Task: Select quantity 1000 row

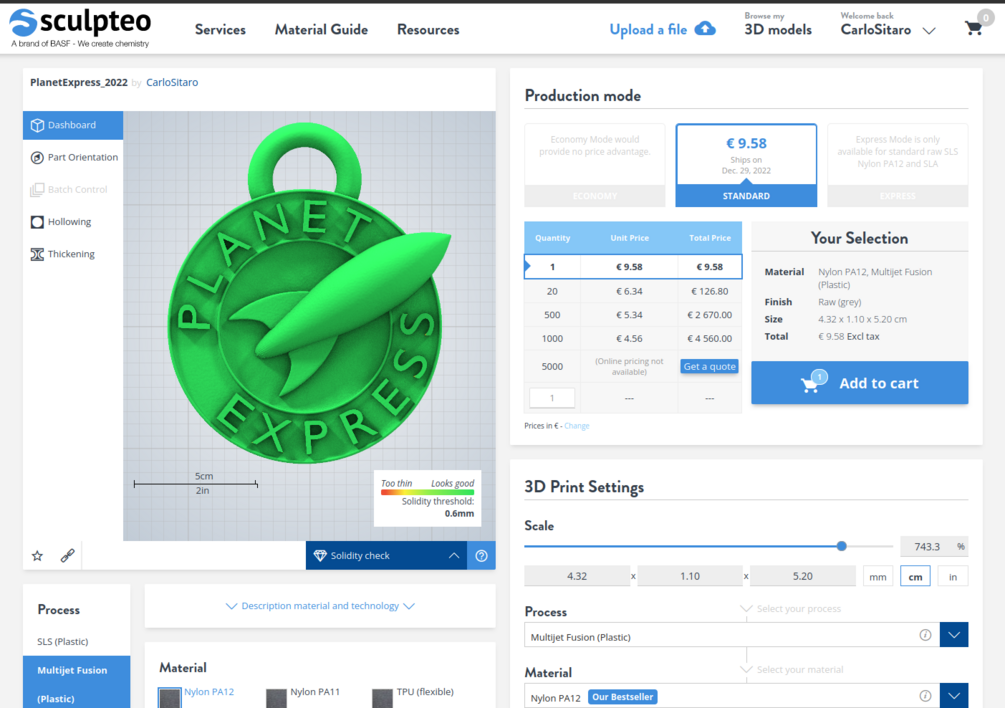Action: click(x=633, y=338)
